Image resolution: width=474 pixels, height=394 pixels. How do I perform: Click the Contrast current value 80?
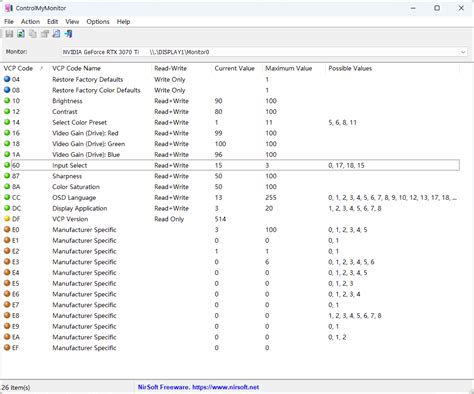(x=218, y=112)
